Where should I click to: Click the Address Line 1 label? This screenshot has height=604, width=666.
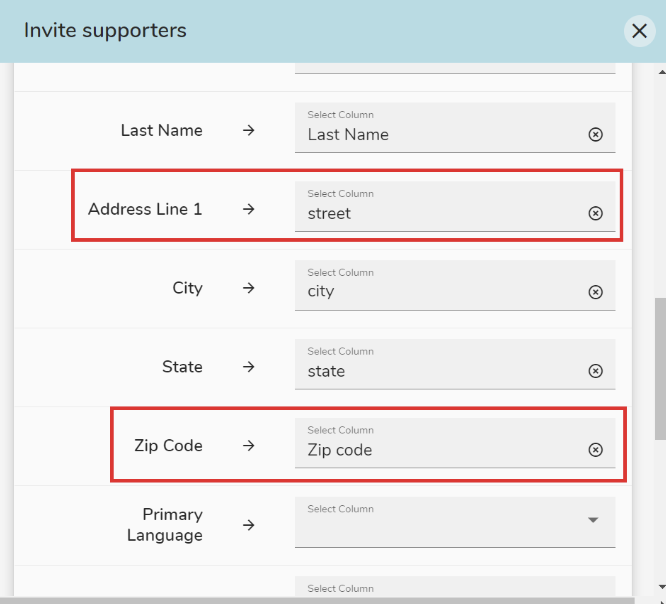145,209
